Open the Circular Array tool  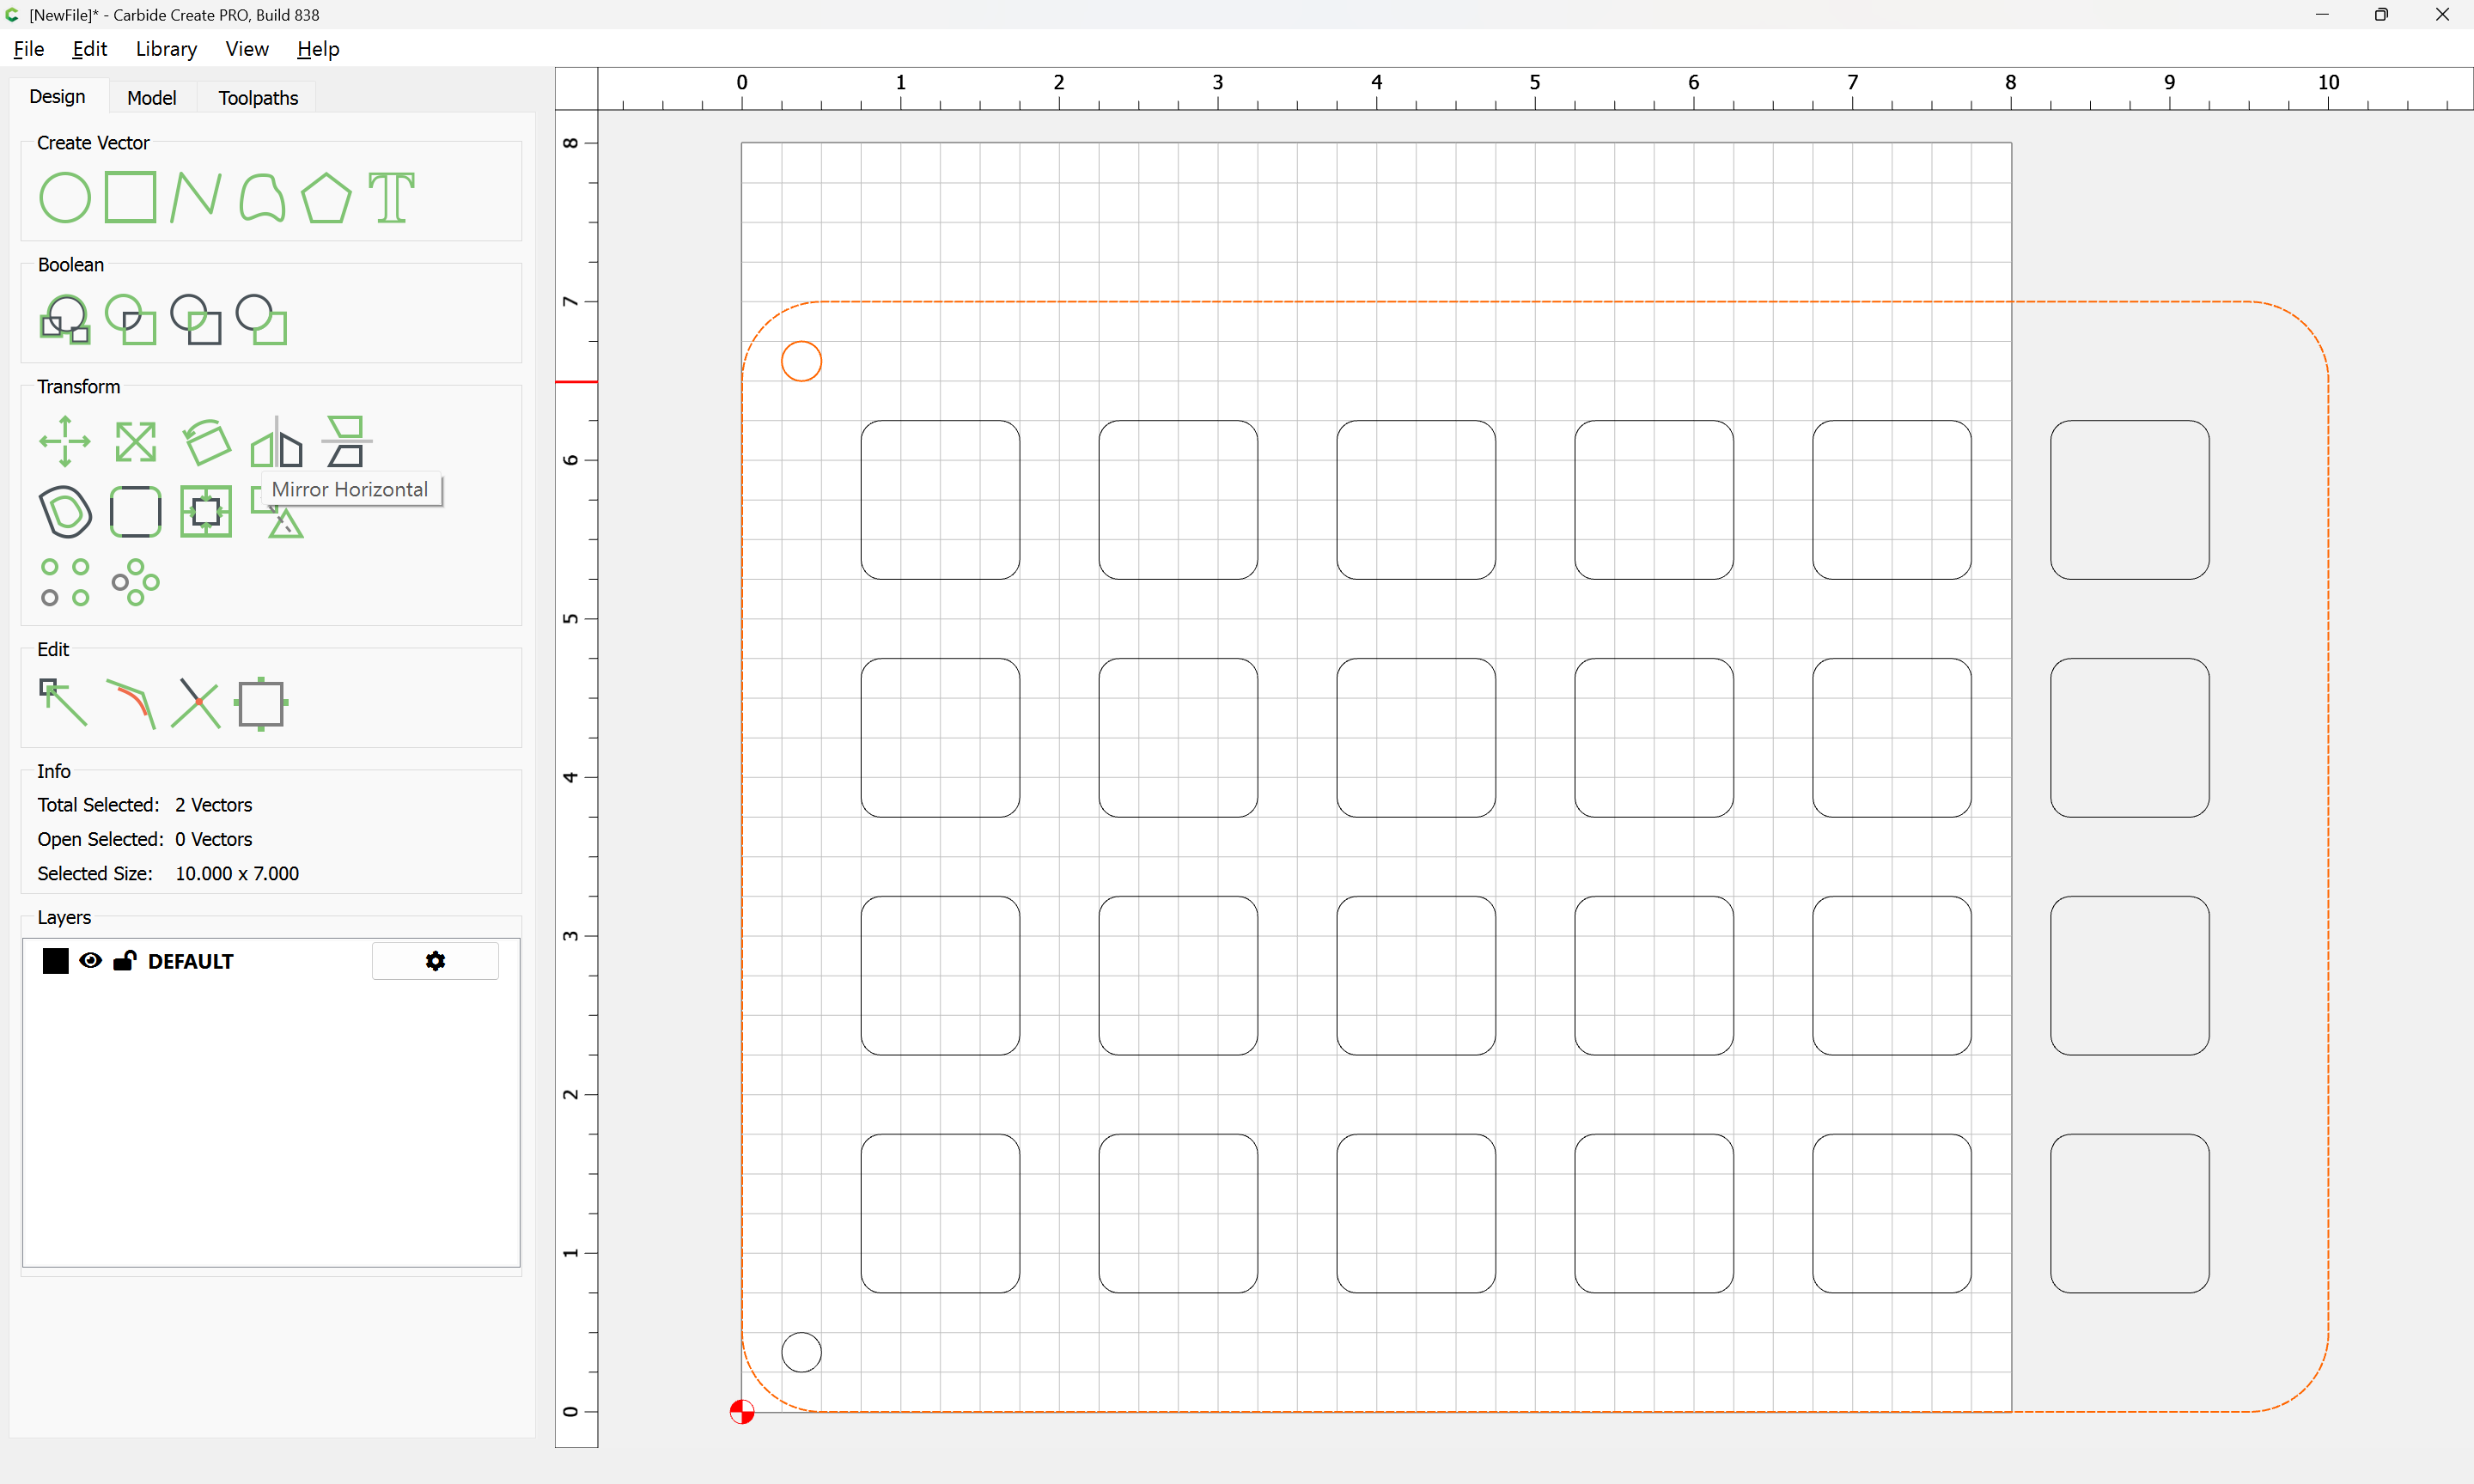point(136,582)
